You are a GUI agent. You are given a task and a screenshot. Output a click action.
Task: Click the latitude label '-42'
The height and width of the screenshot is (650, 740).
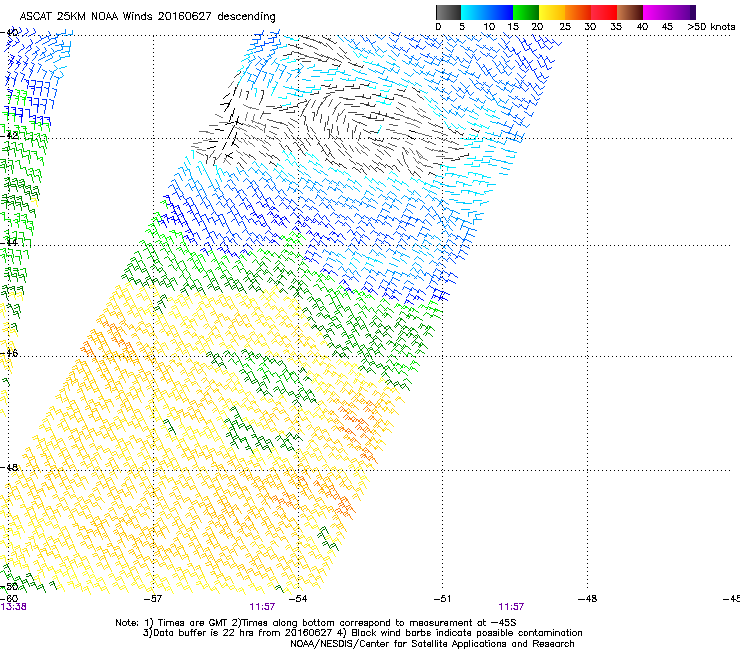click(x=9, y=135)
